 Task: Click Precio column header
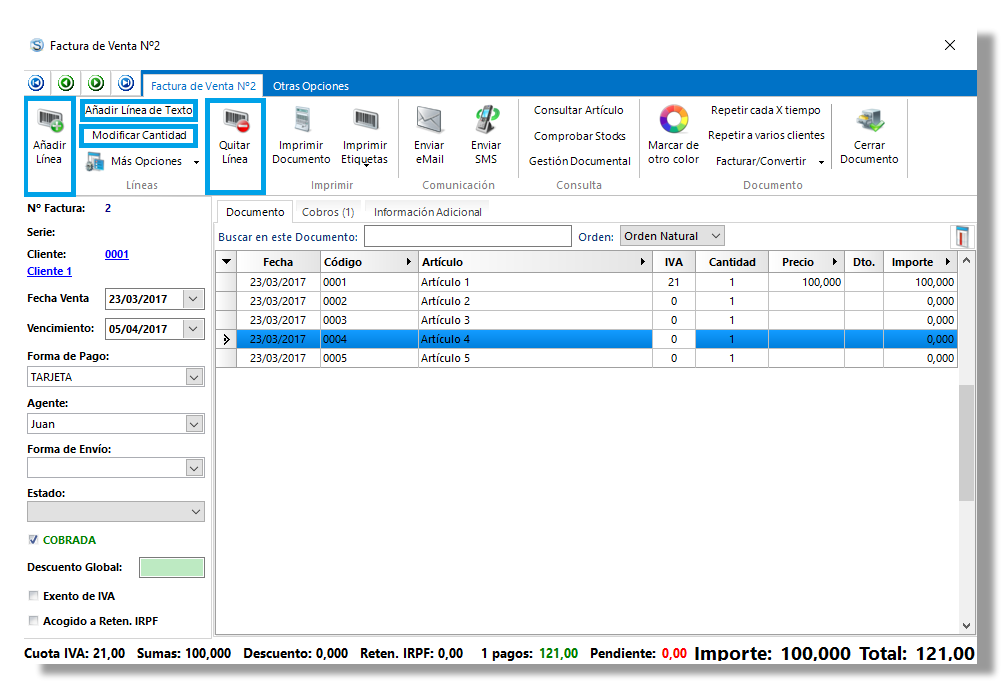coord(806,262)
